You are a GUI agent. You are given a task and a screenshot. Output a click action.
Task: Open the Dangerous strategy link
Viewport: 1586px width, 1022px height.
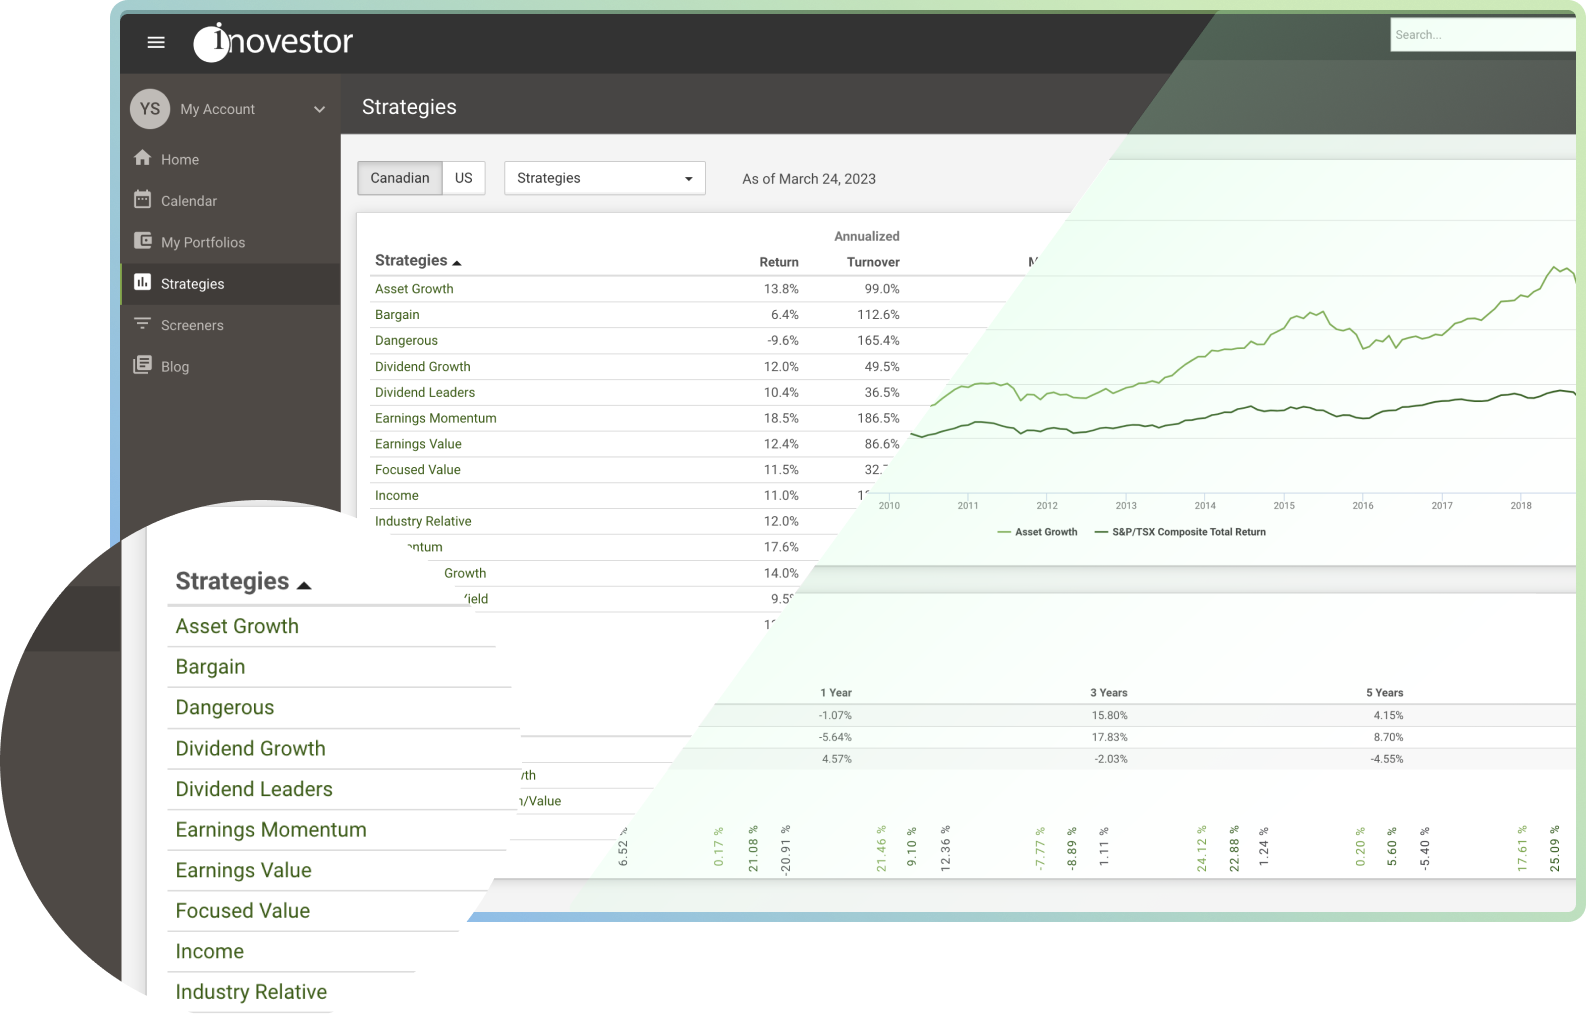(406, 341)
